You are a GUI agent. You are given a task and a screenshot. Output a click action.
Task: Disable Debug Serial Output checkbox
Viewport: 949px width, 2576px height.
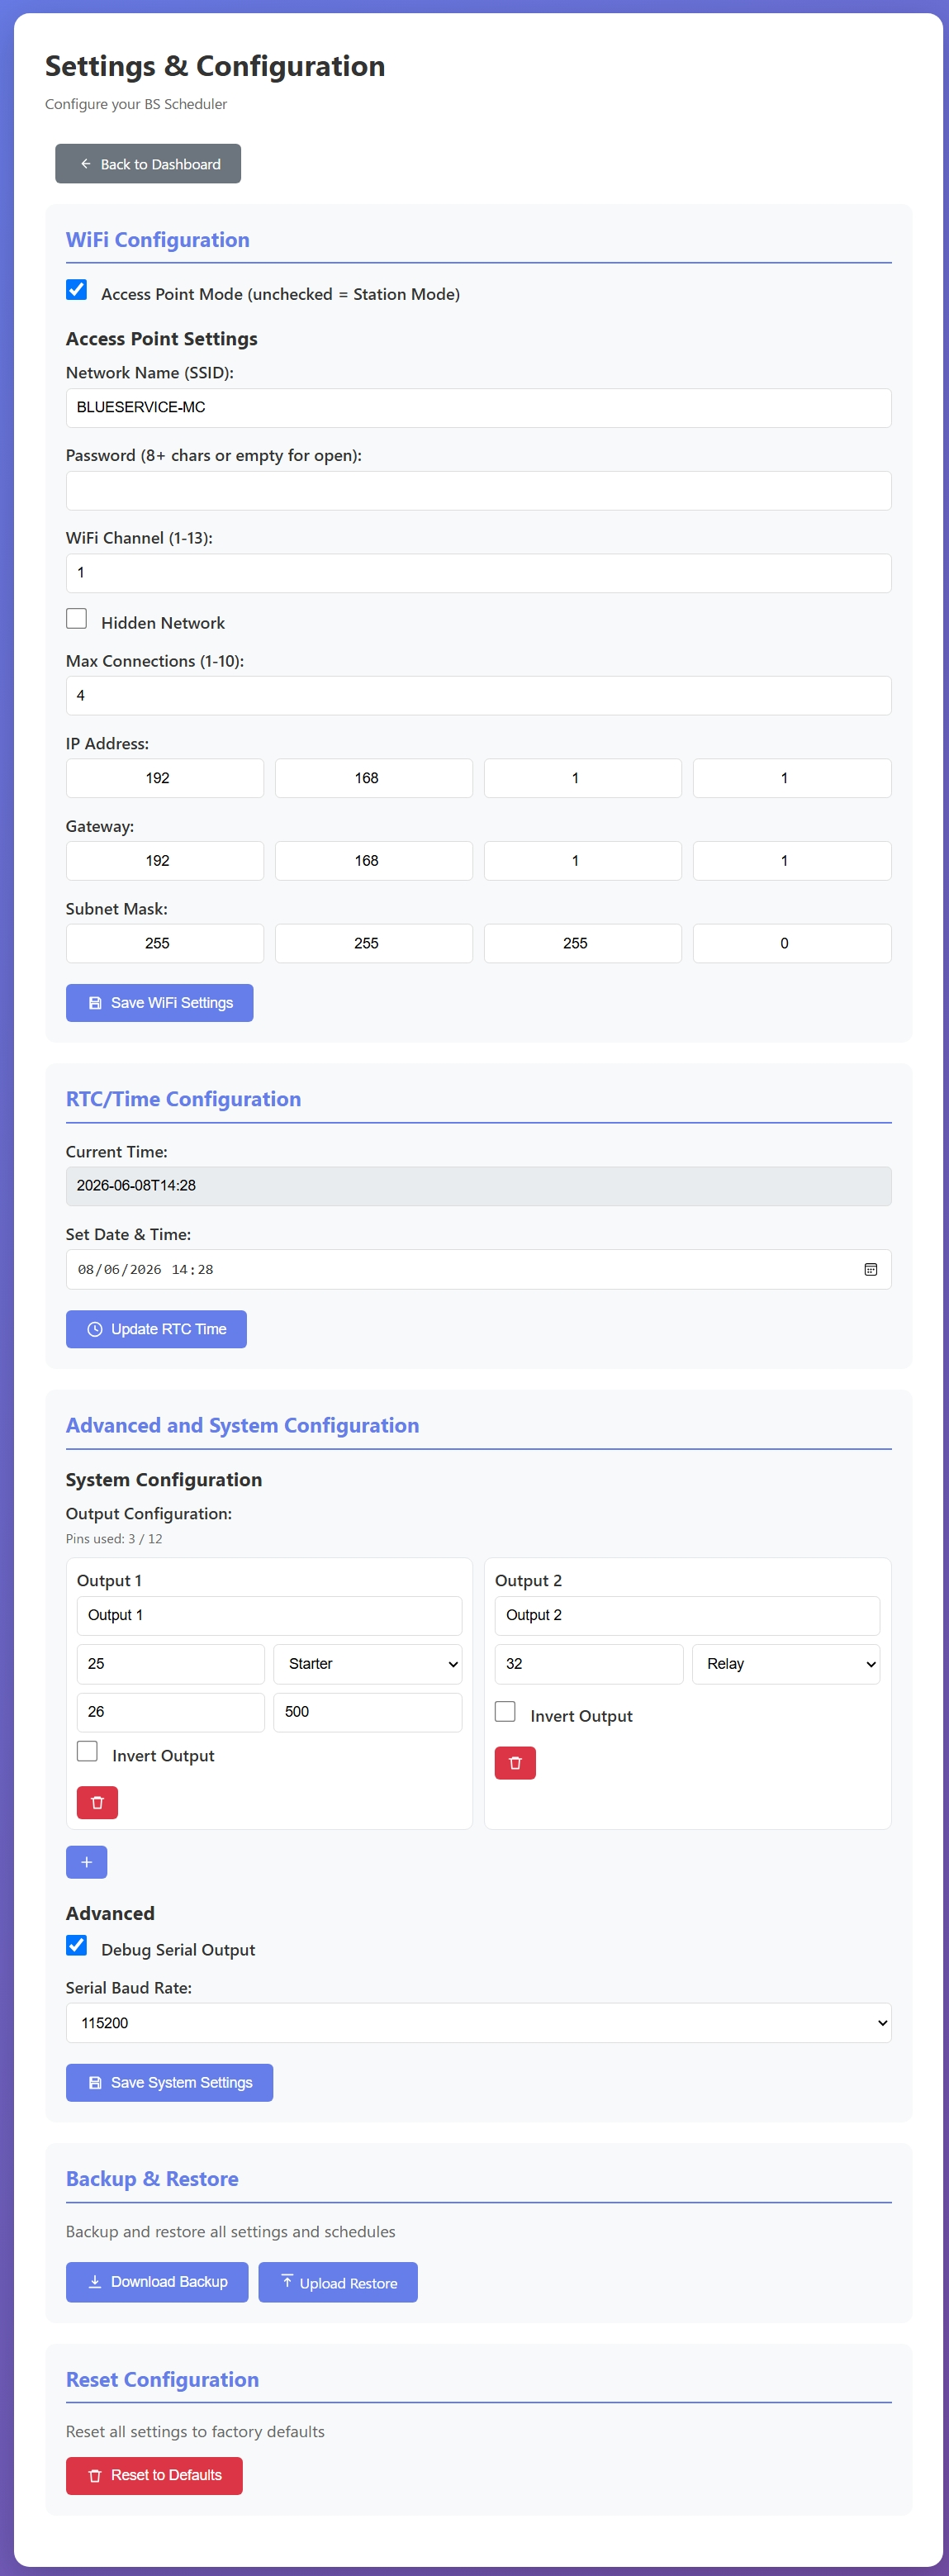coord(76,1945)
